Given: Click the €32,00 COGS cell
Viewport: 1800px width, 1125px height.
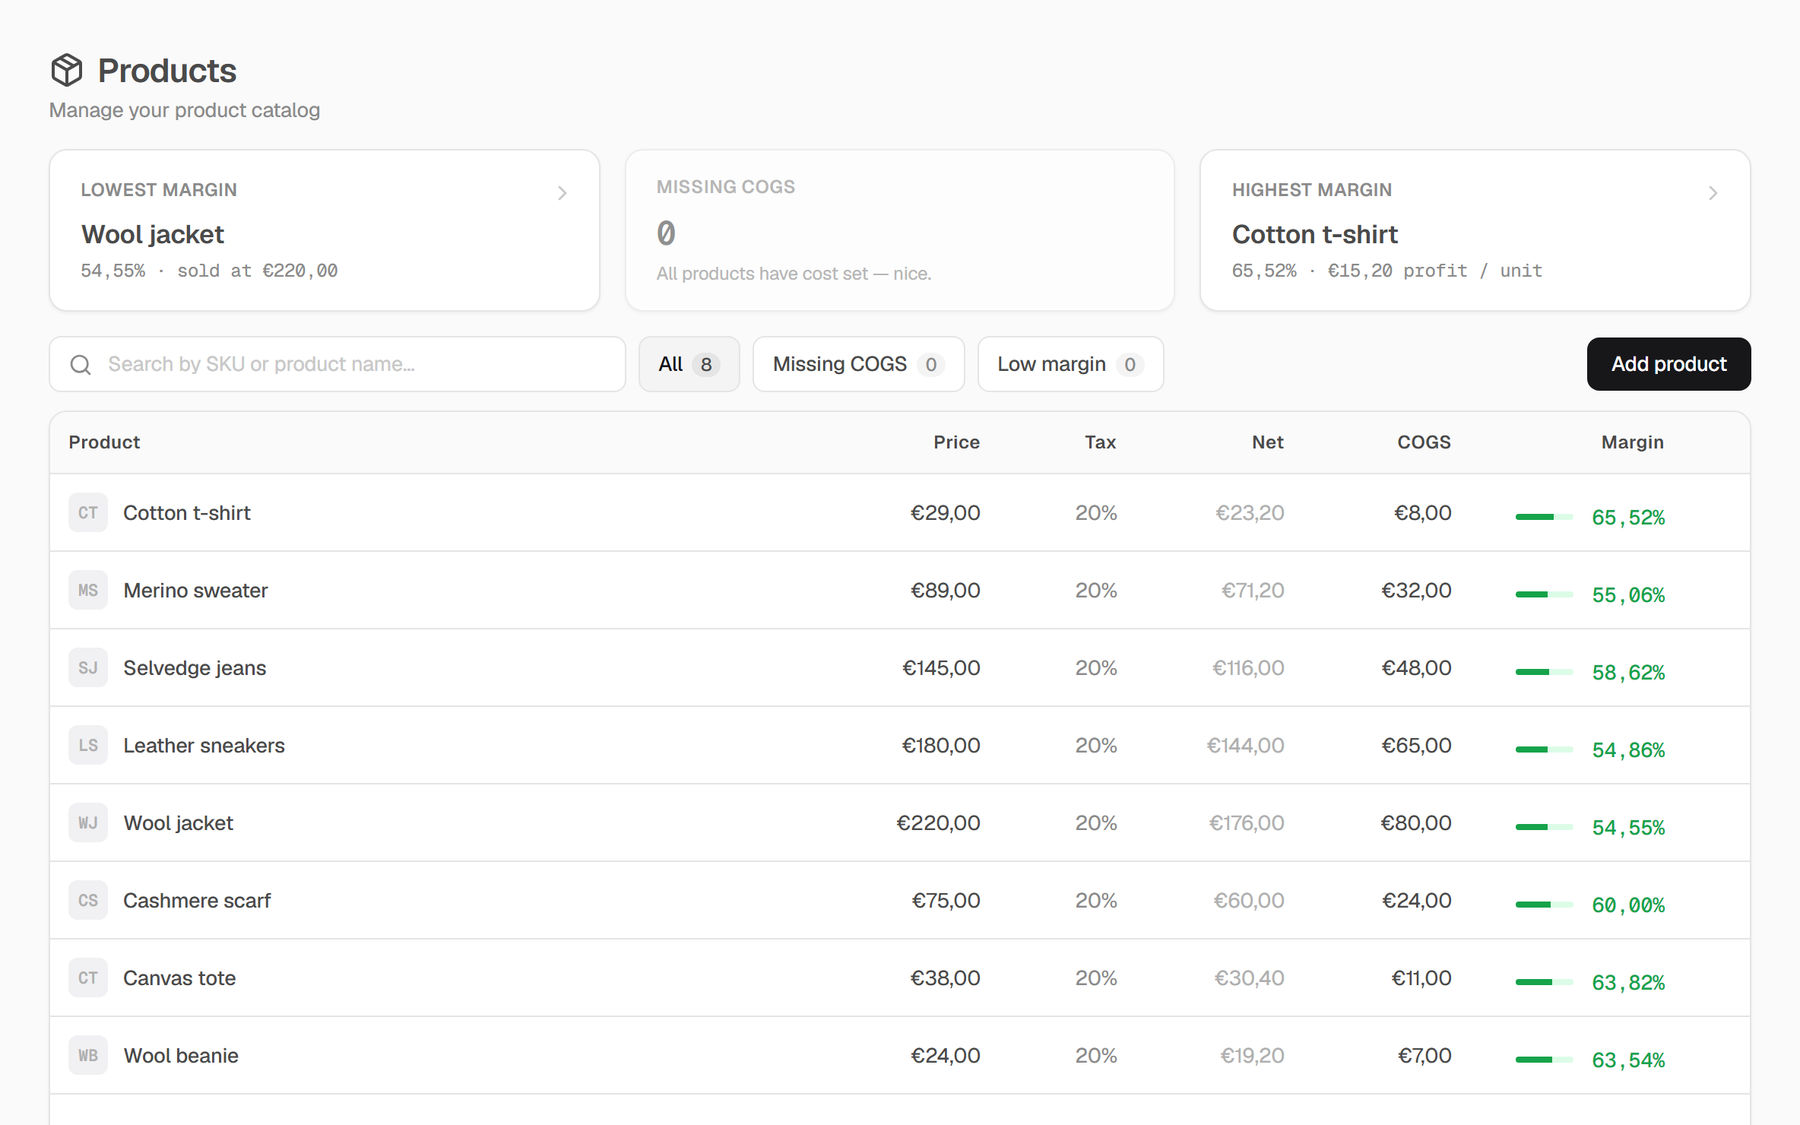Looking at the screenshot, I should [x=1416, y=590].
